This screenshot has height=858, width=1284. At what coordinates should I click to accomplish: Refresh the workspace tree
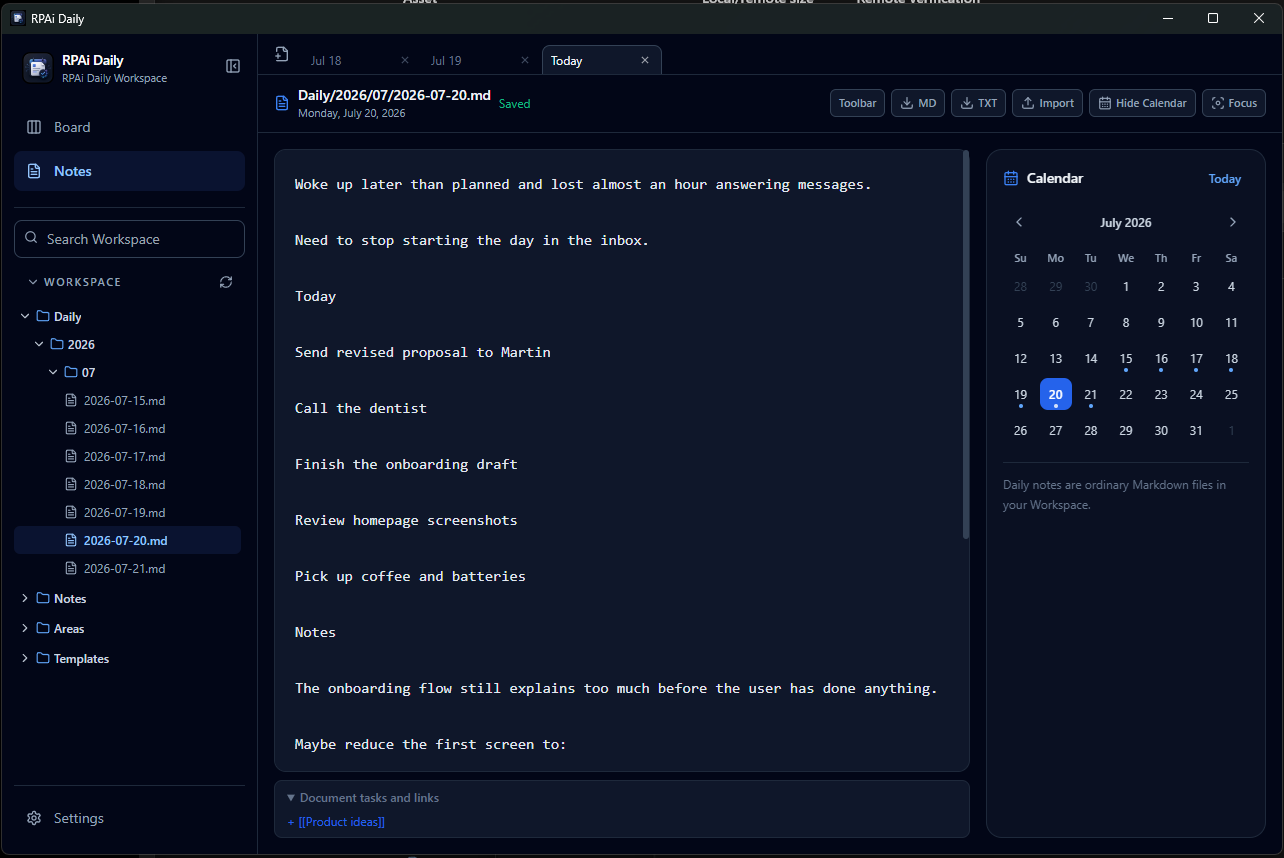226,282
